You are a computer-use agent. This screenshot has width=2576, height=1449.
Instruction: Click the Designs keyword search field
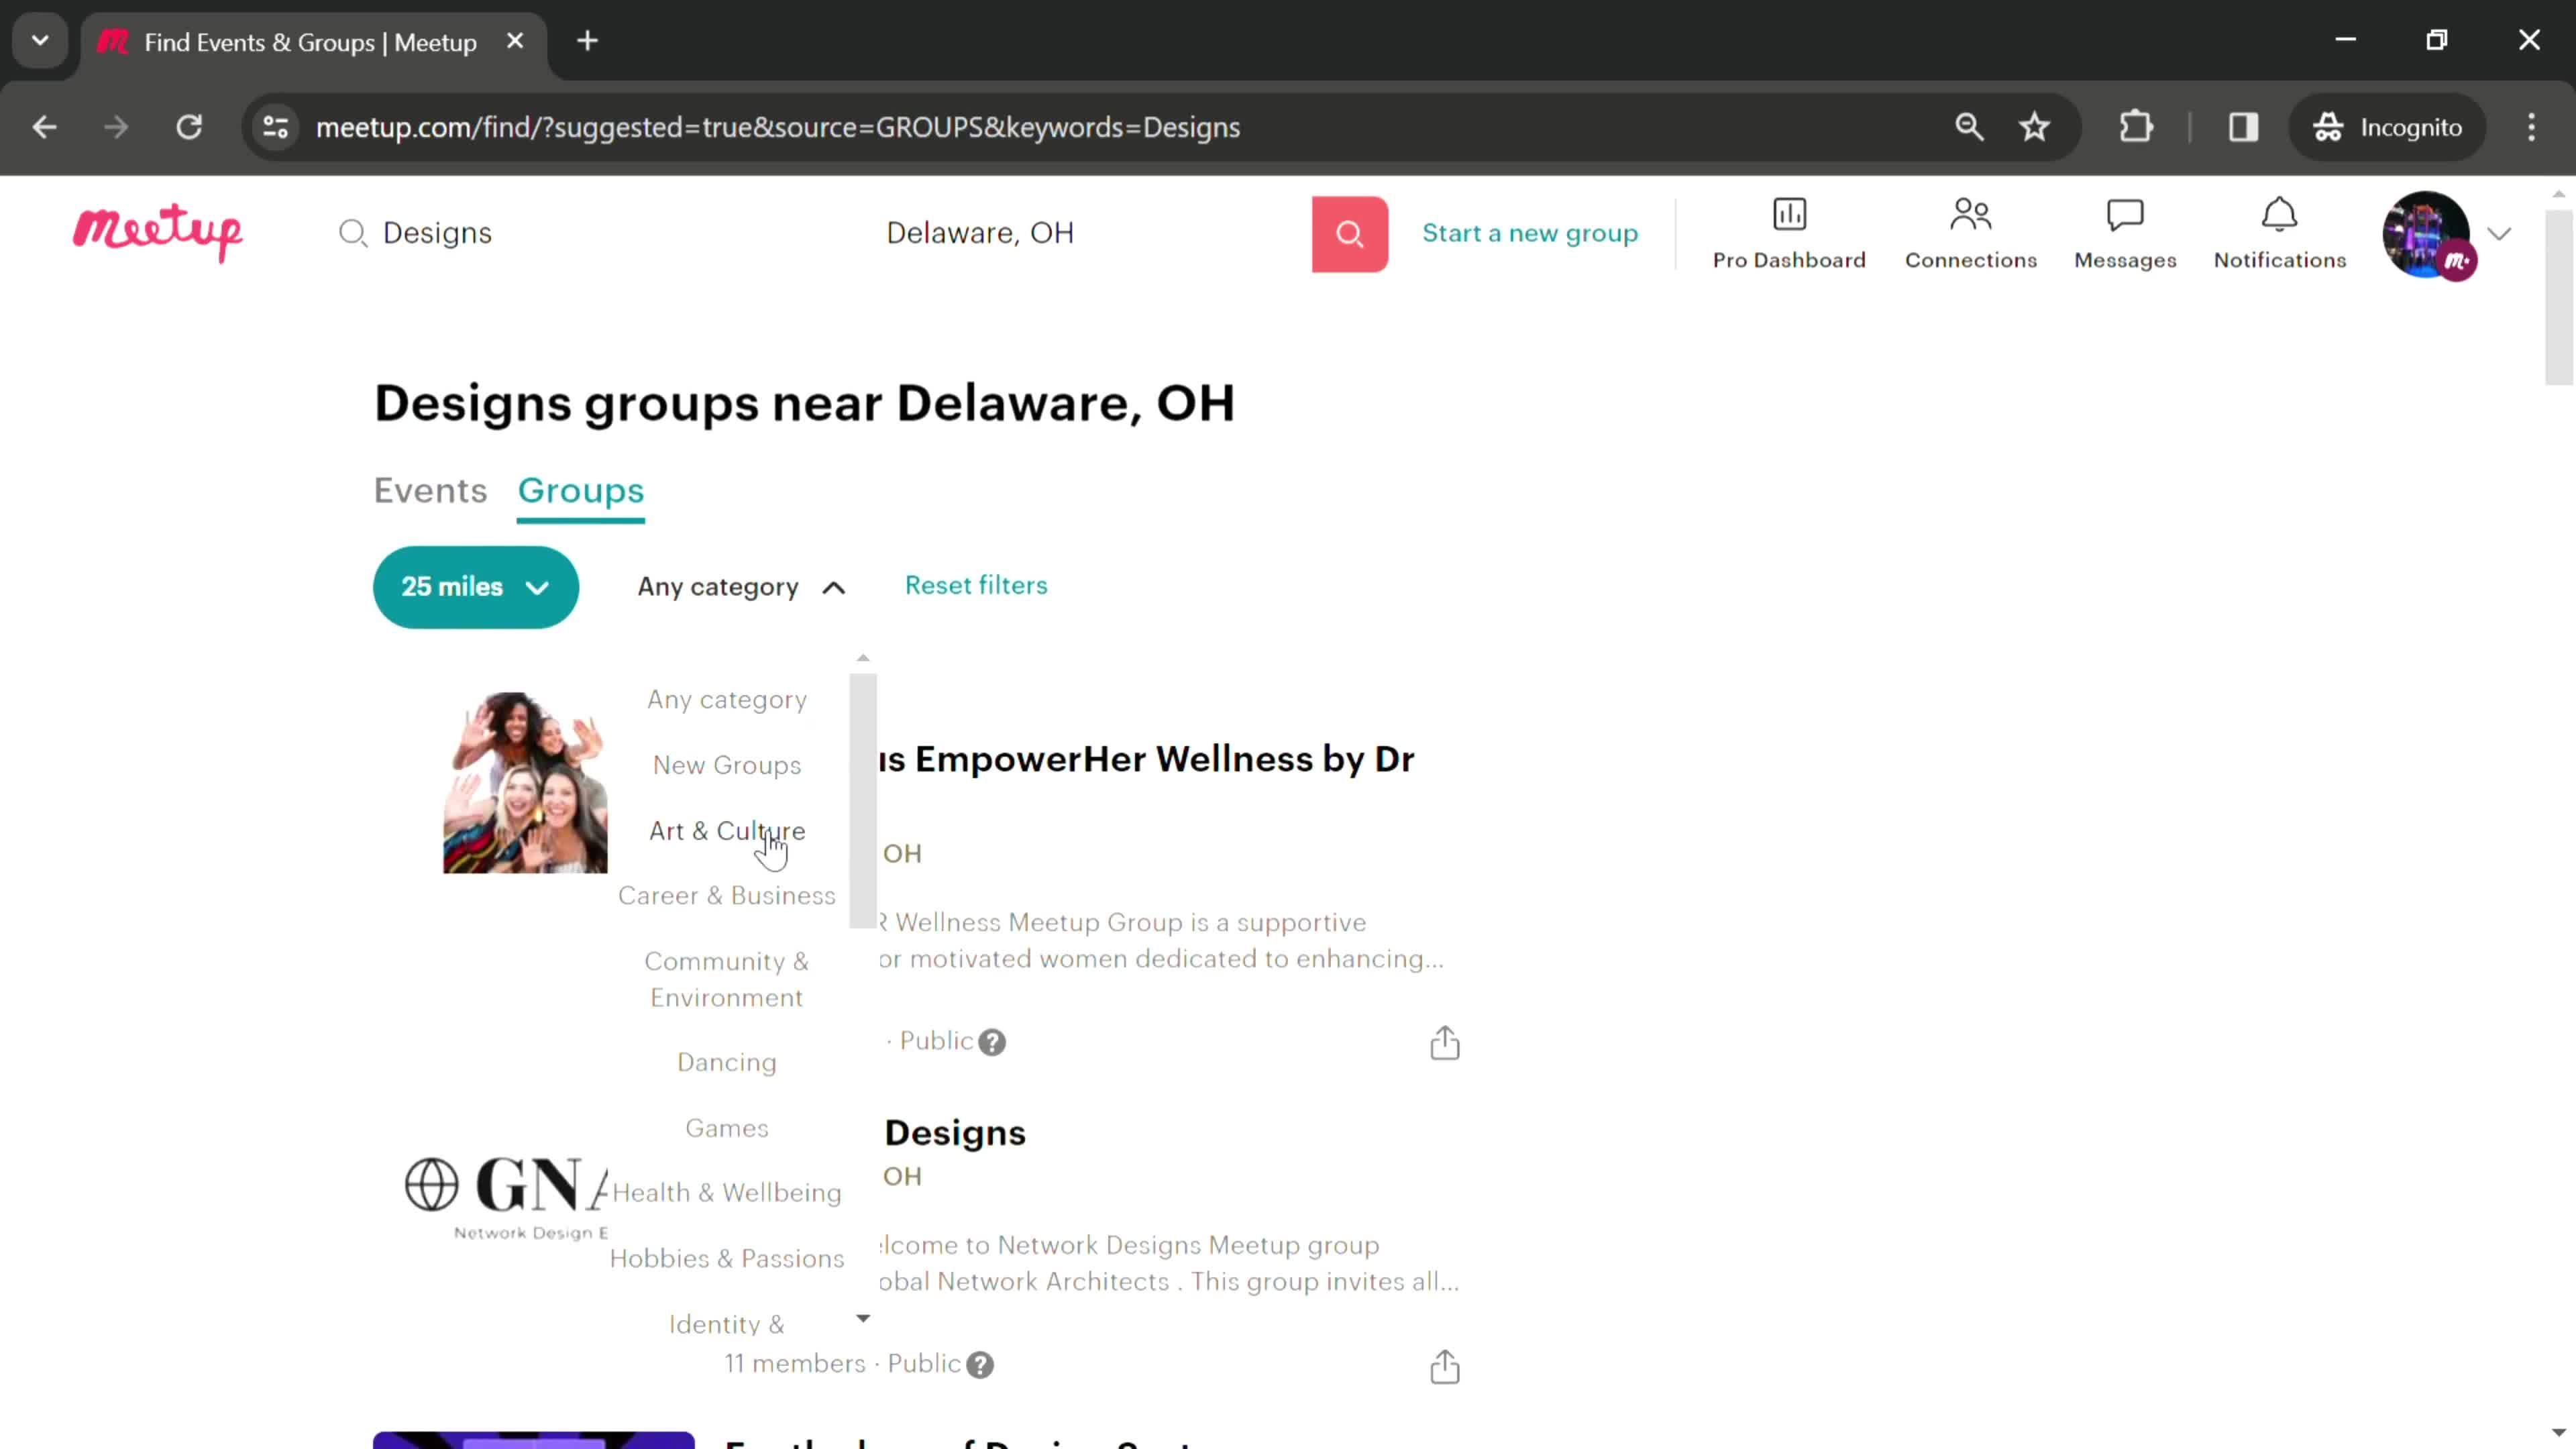click(x=600, y=233)
